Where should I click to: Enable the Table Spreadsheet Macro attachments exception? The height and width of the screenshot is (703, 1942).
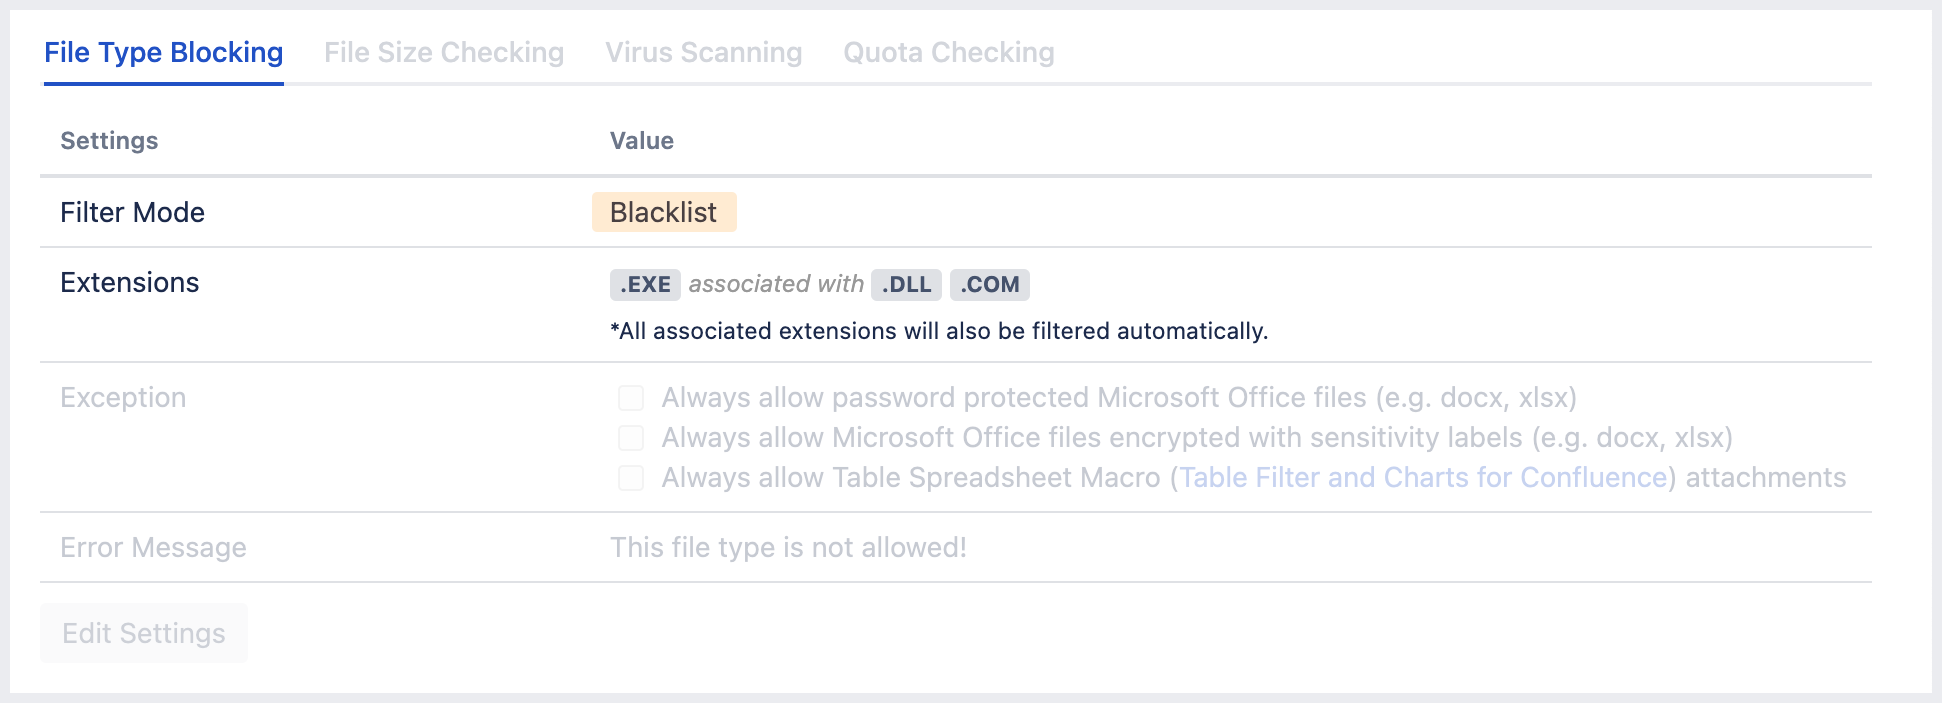click(x=631, y=478)
